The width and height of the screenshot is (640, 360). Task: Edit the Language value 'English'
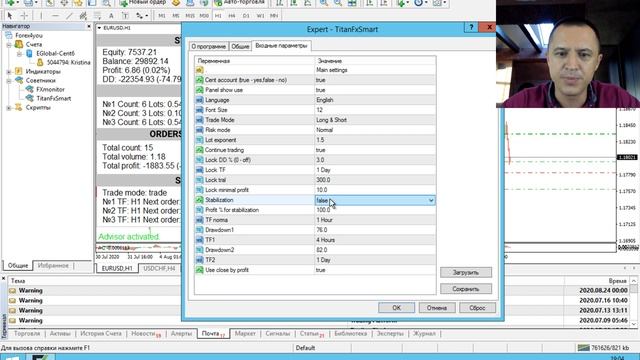pyautogui.click(x=375, y=100)
